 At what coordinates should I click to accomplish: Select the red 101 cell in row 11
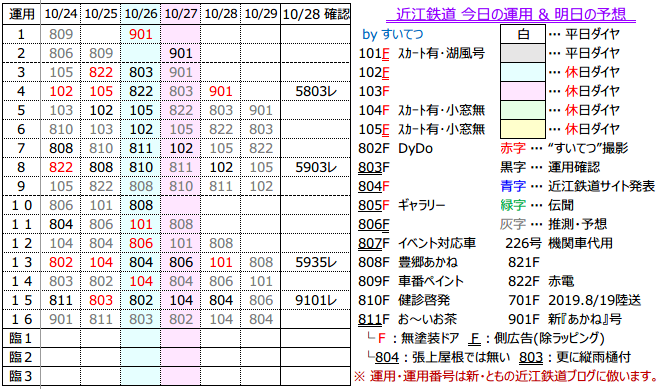[141, 224]
